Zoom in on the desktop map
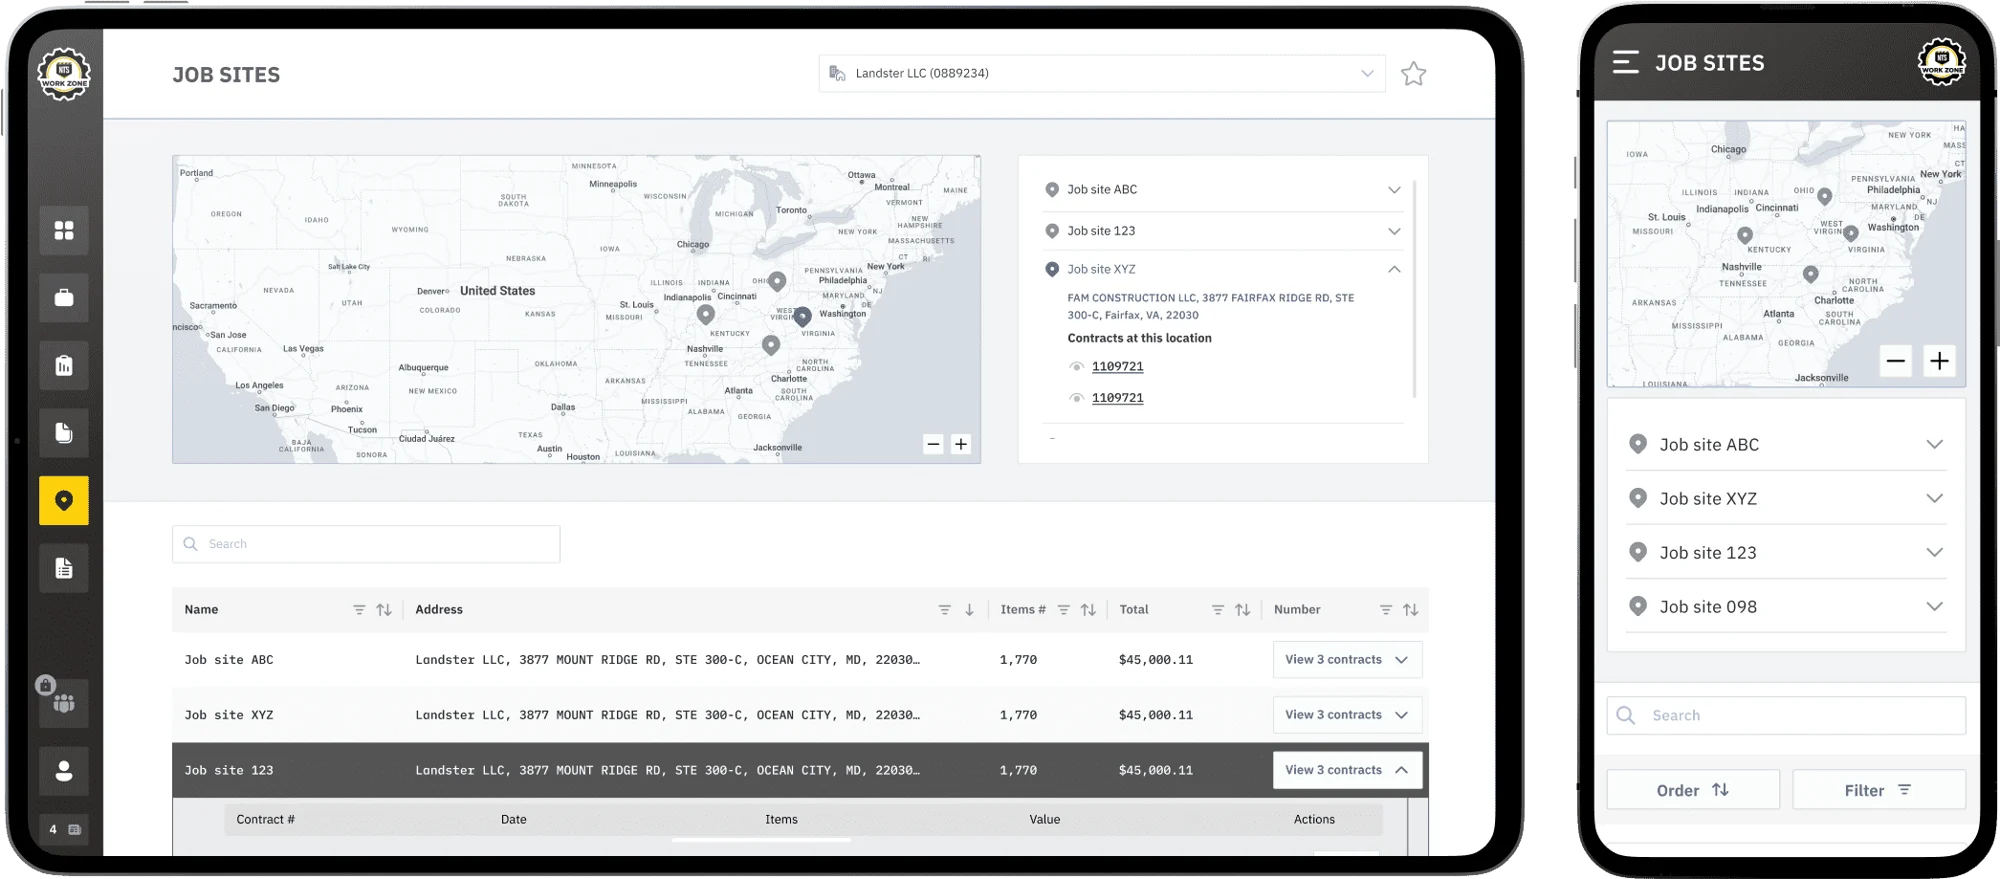 click(961, 444)
